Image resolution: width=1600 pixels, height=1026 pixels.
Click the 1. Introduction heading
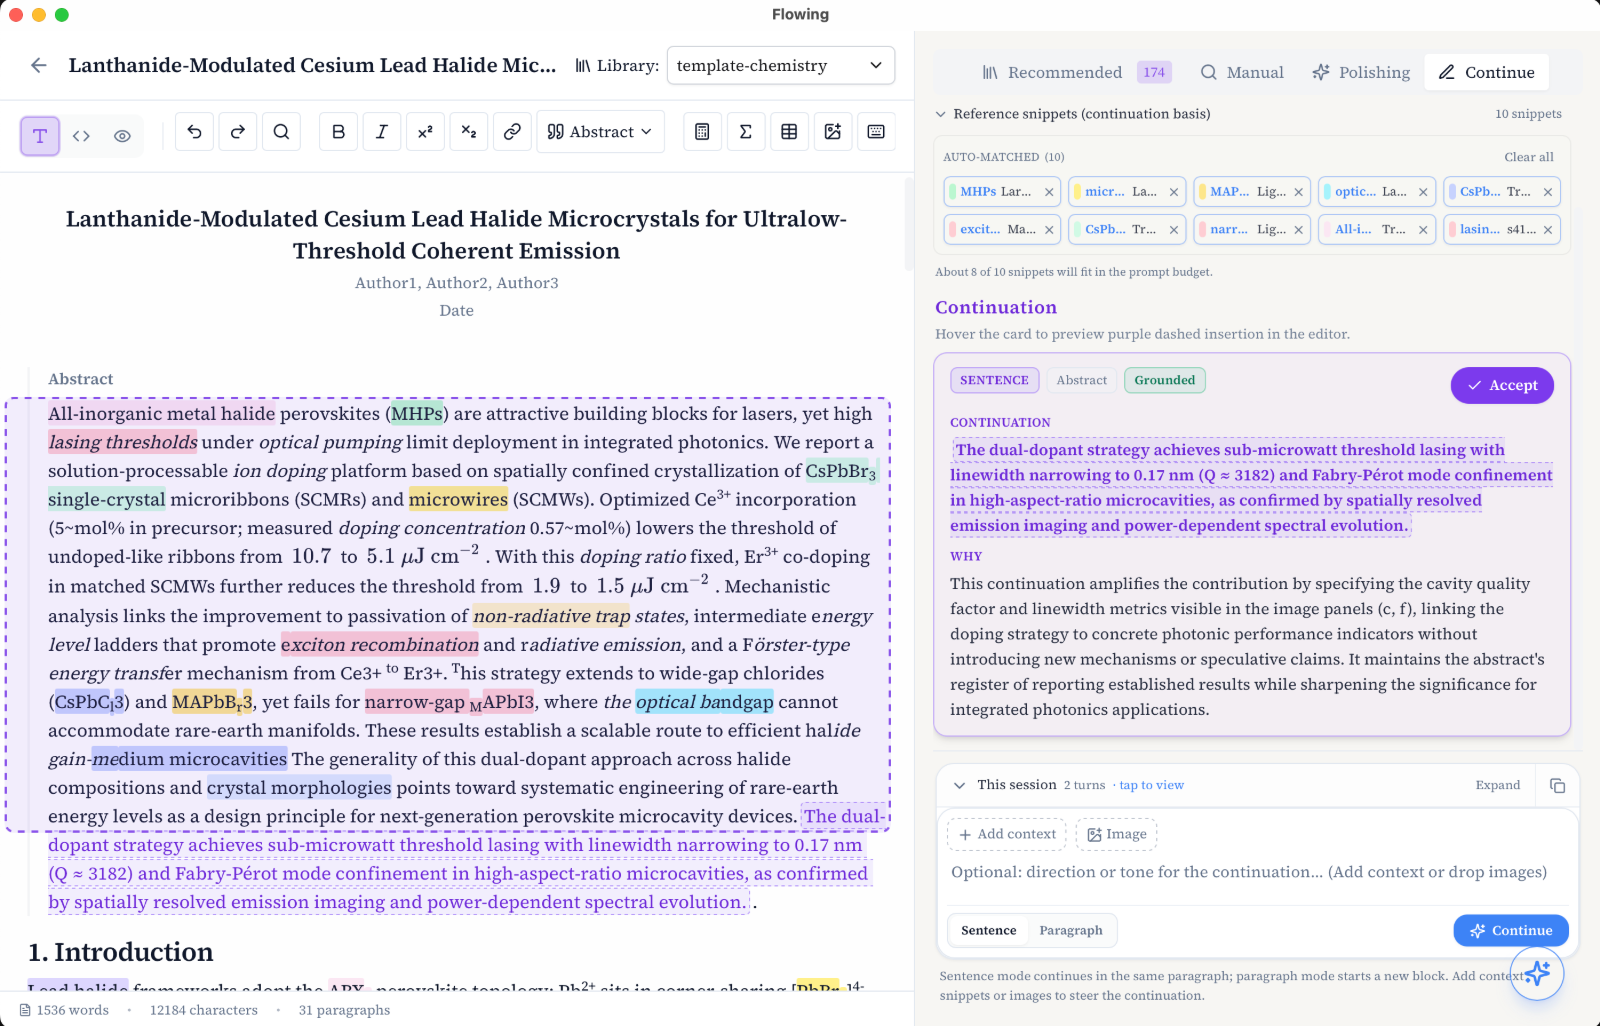[121, 952]
